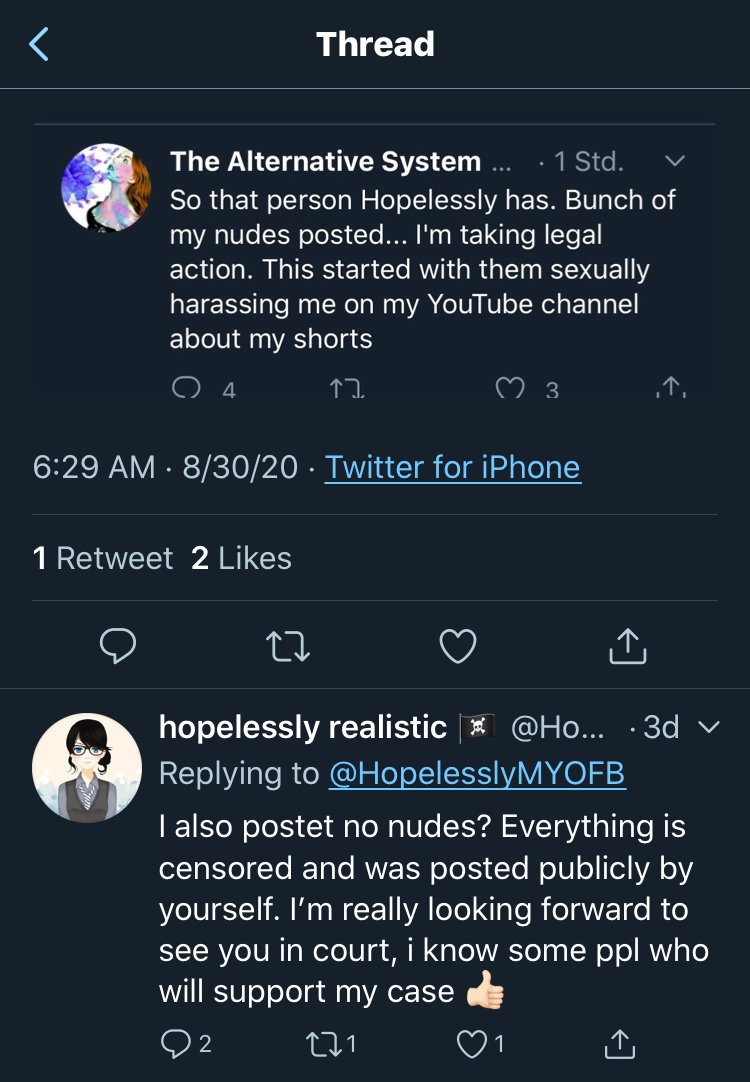Share the main tweet
Screen dimensions: 750x1082
pos(628,646)
